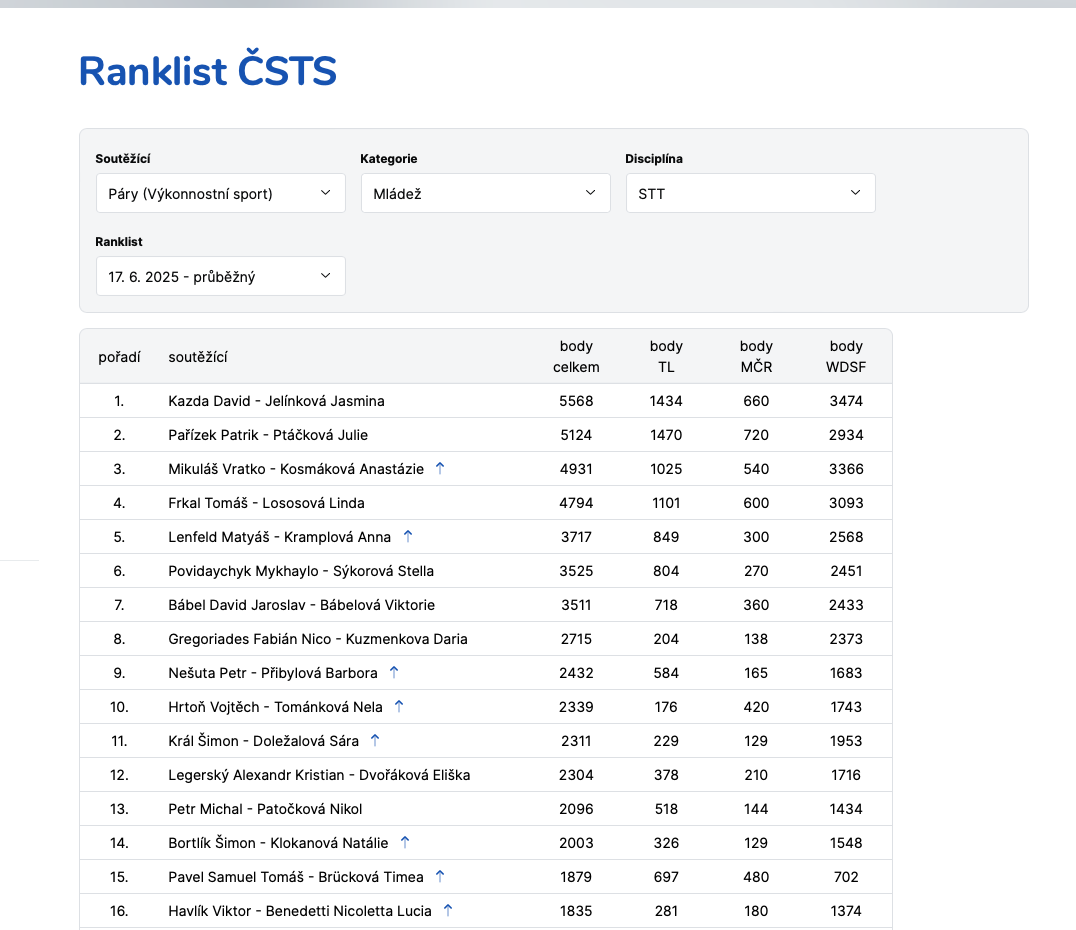Click the 'body celkem' column header
Viewport: 1076px width, 930px height.
tap(576, 357)
